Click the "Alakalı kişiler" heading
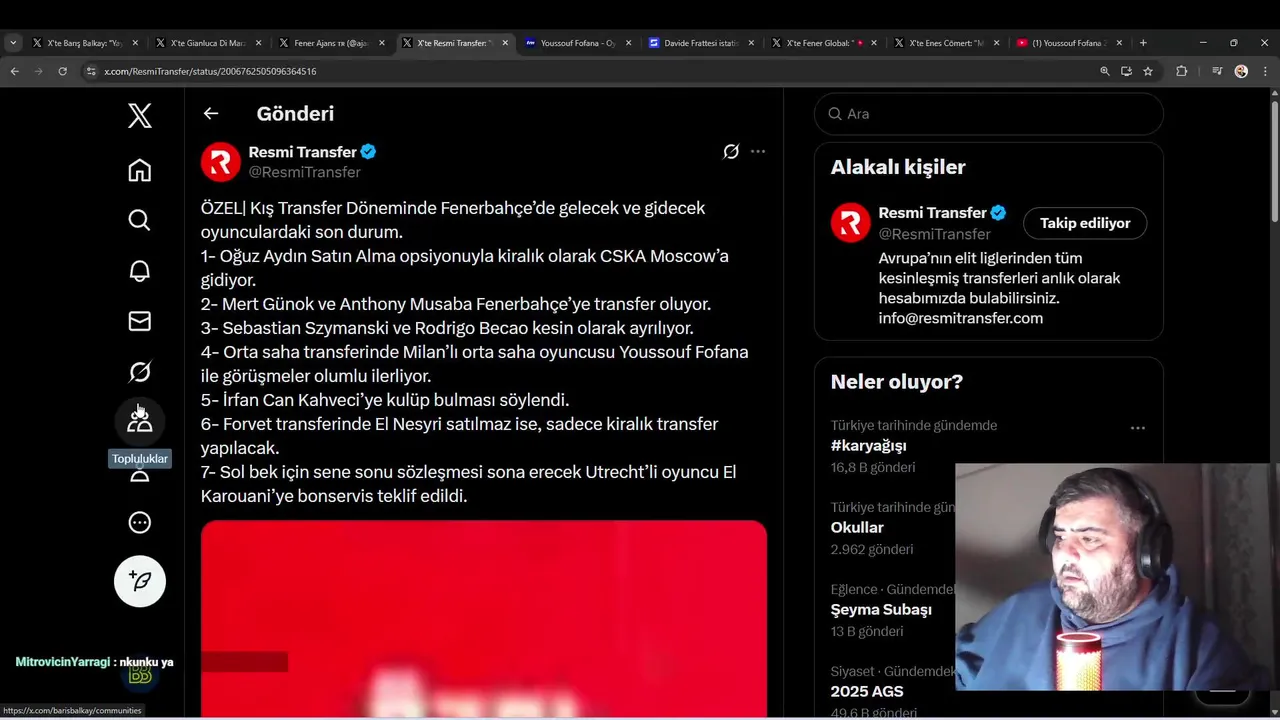 pyautogui.click(x=898, y=167)
